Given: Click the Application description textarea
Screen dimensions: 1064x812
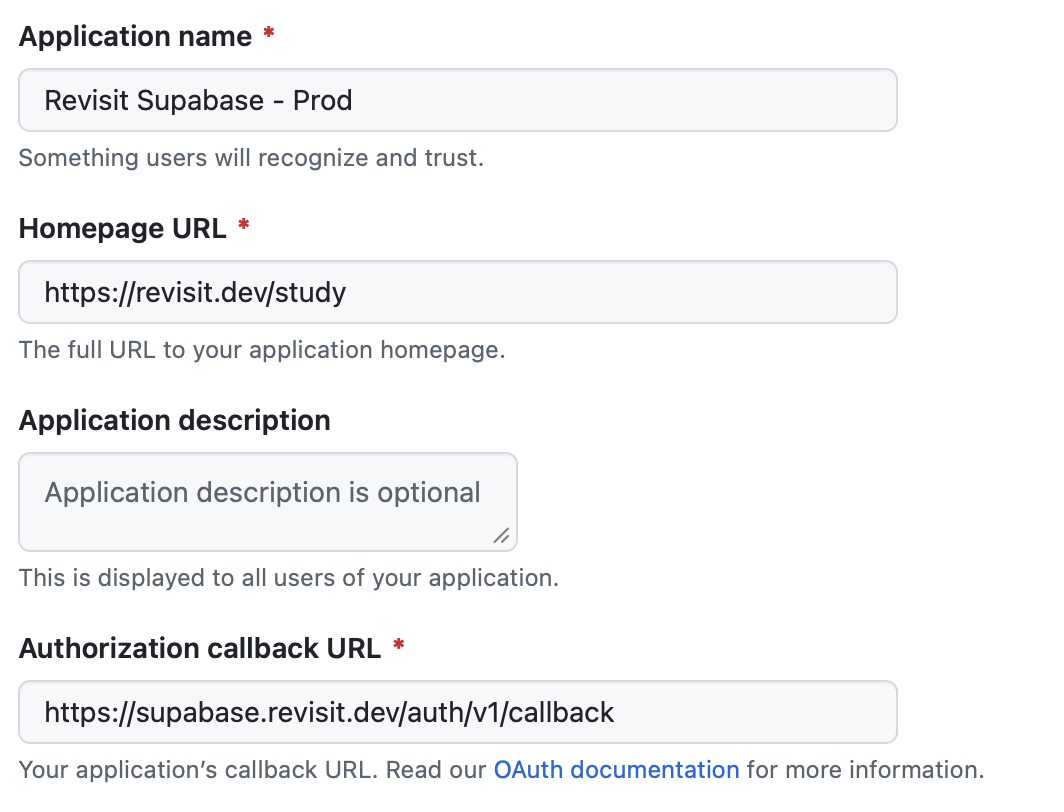Looking at the screenshot, I should [267, 501].
